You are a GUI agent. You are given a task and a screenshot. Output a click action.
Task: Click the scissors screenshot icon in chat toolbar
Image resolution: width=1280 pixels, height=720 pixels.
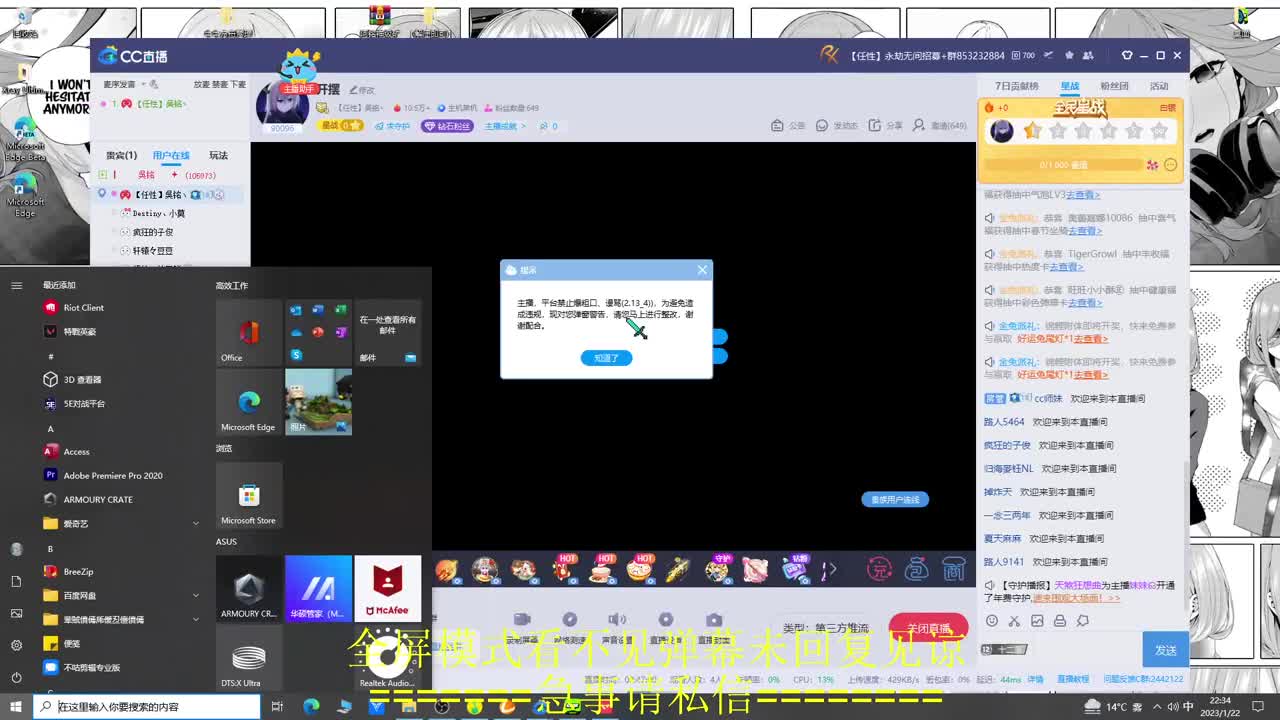click(x=1014, y=621)
